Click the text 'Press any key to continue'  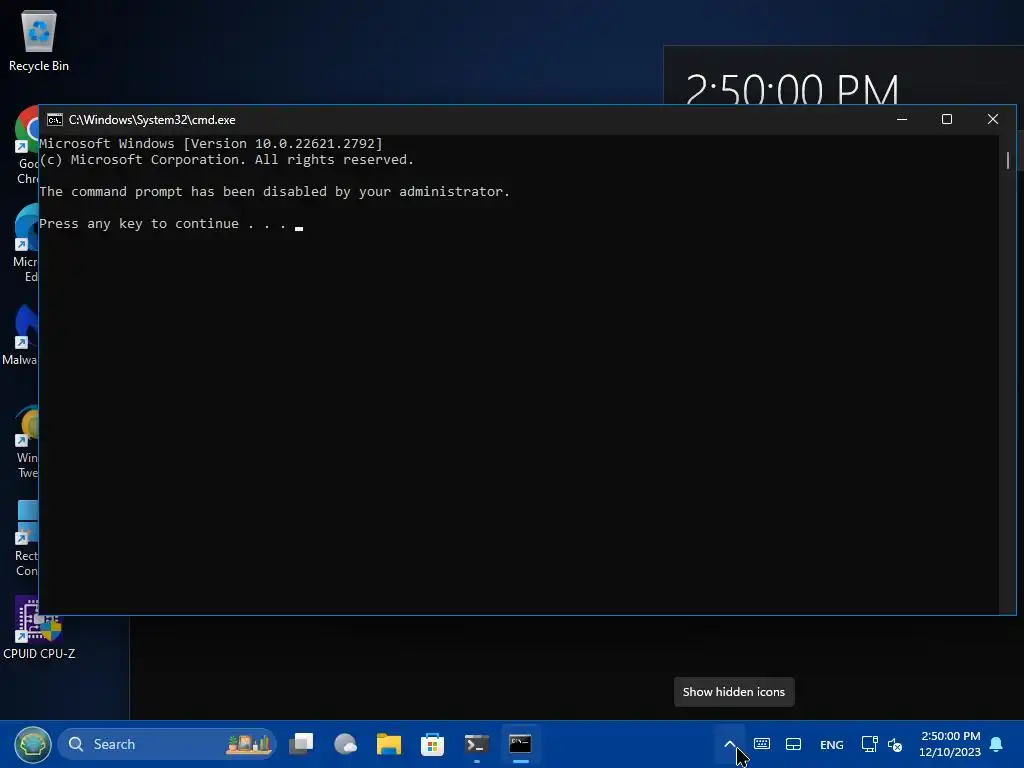pos(138,224)
